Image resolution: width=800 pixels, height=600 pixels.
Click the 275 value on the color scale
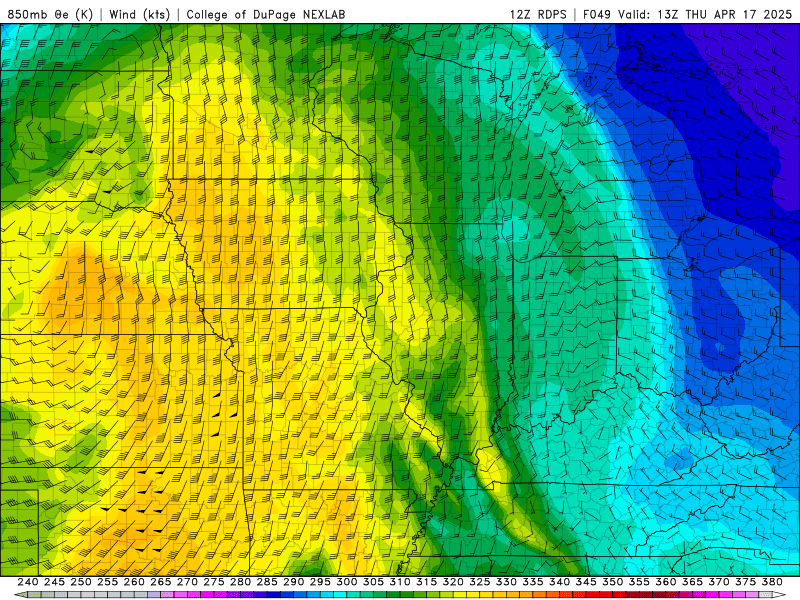[214, 582]
